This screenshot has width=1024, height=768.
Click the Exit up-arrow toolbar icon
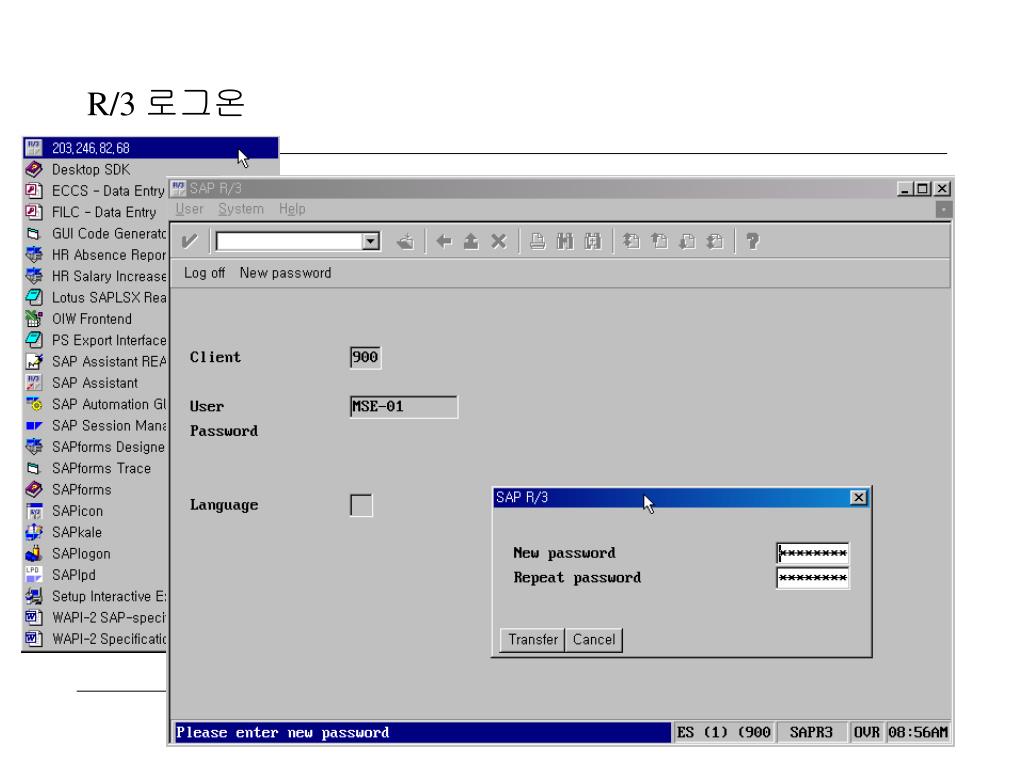point(471,242)
